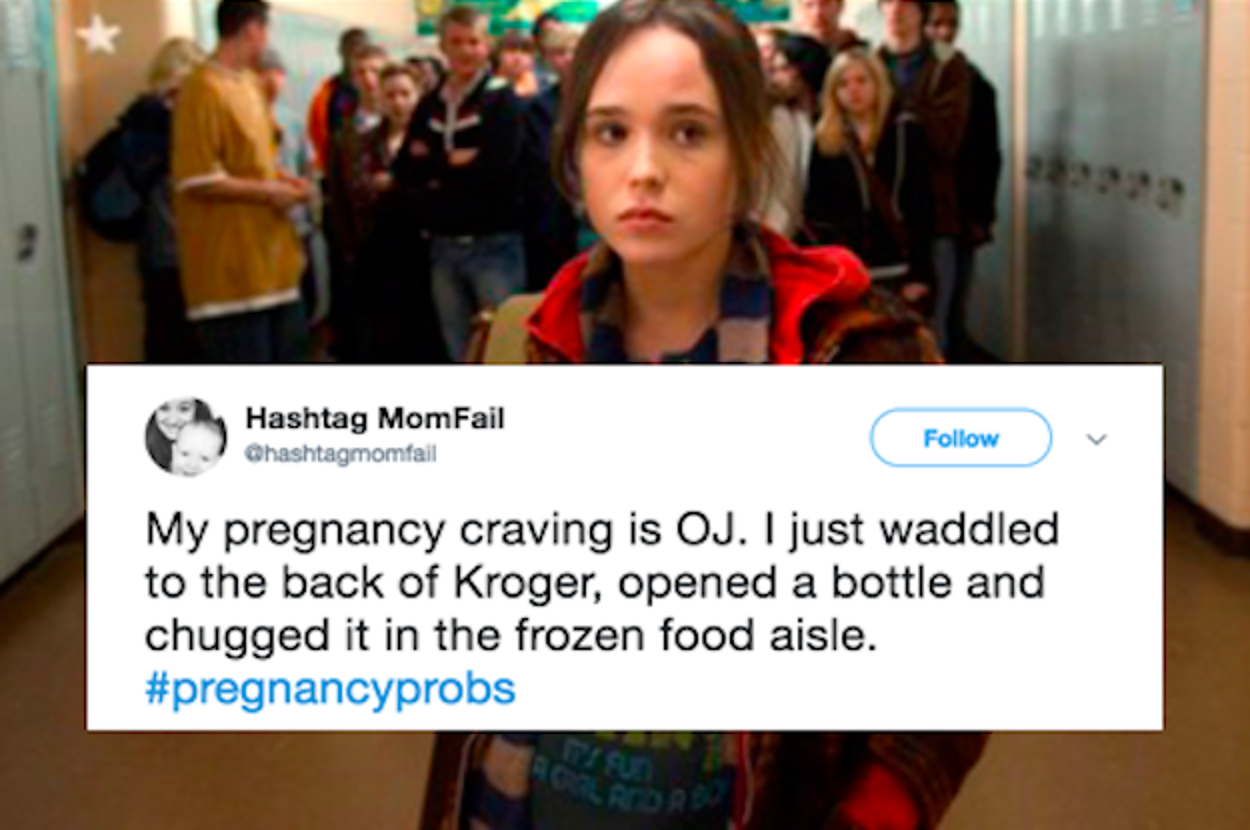Open the #pregnancyprobs hashtag link

pyautogui.click(x=330, y=689)
